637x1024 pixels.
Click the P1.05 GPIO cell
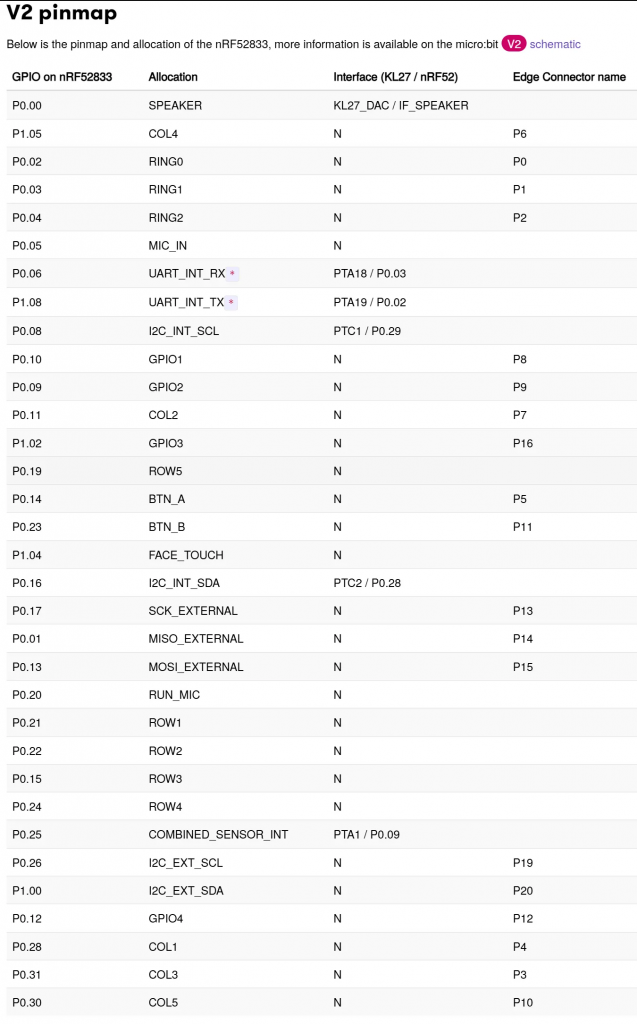[27, 133]
